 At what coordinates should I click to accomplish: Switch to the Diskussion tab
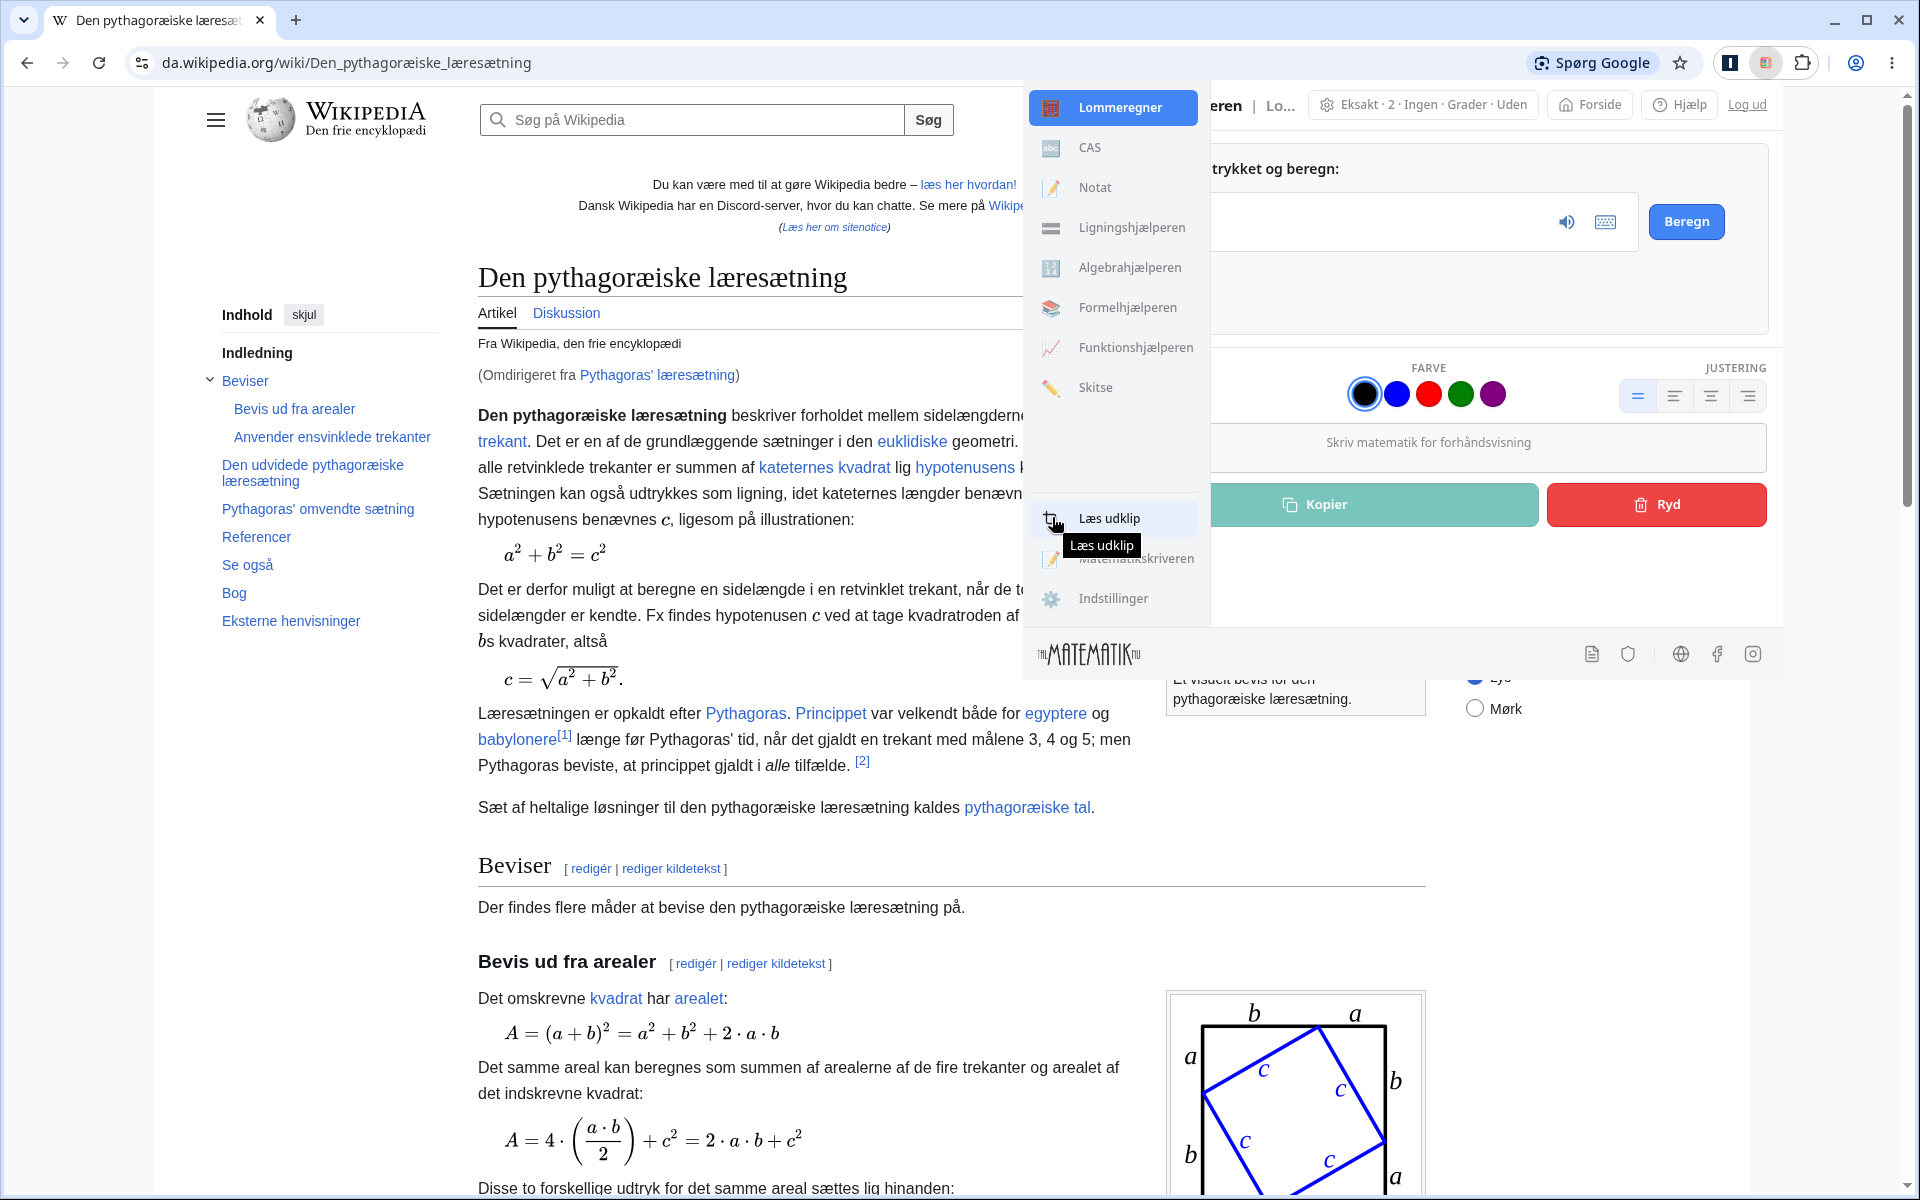coord(566,313)
